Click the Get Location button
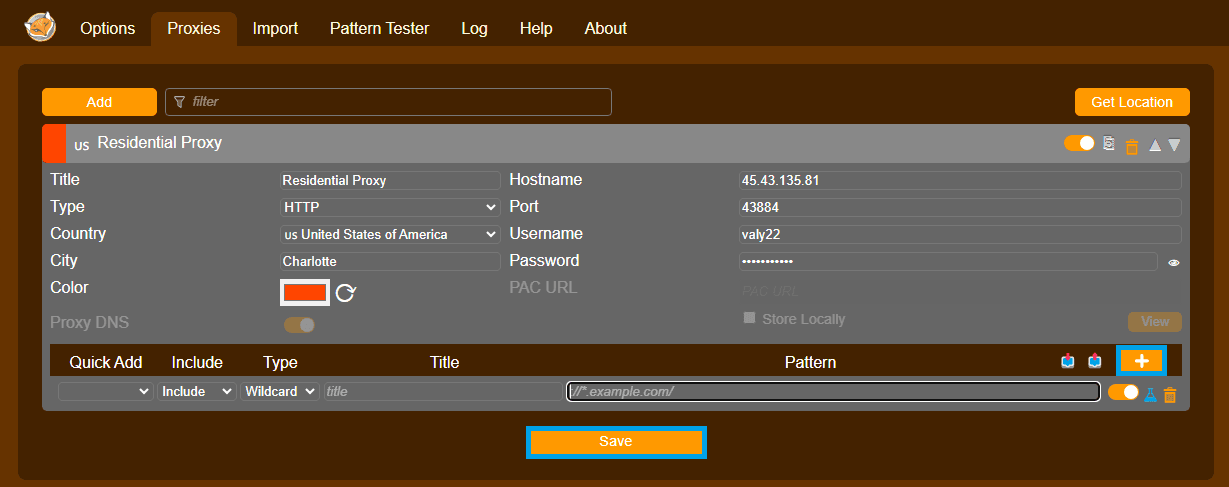Screen dimensions: 1229x487 coord(1132,102)
